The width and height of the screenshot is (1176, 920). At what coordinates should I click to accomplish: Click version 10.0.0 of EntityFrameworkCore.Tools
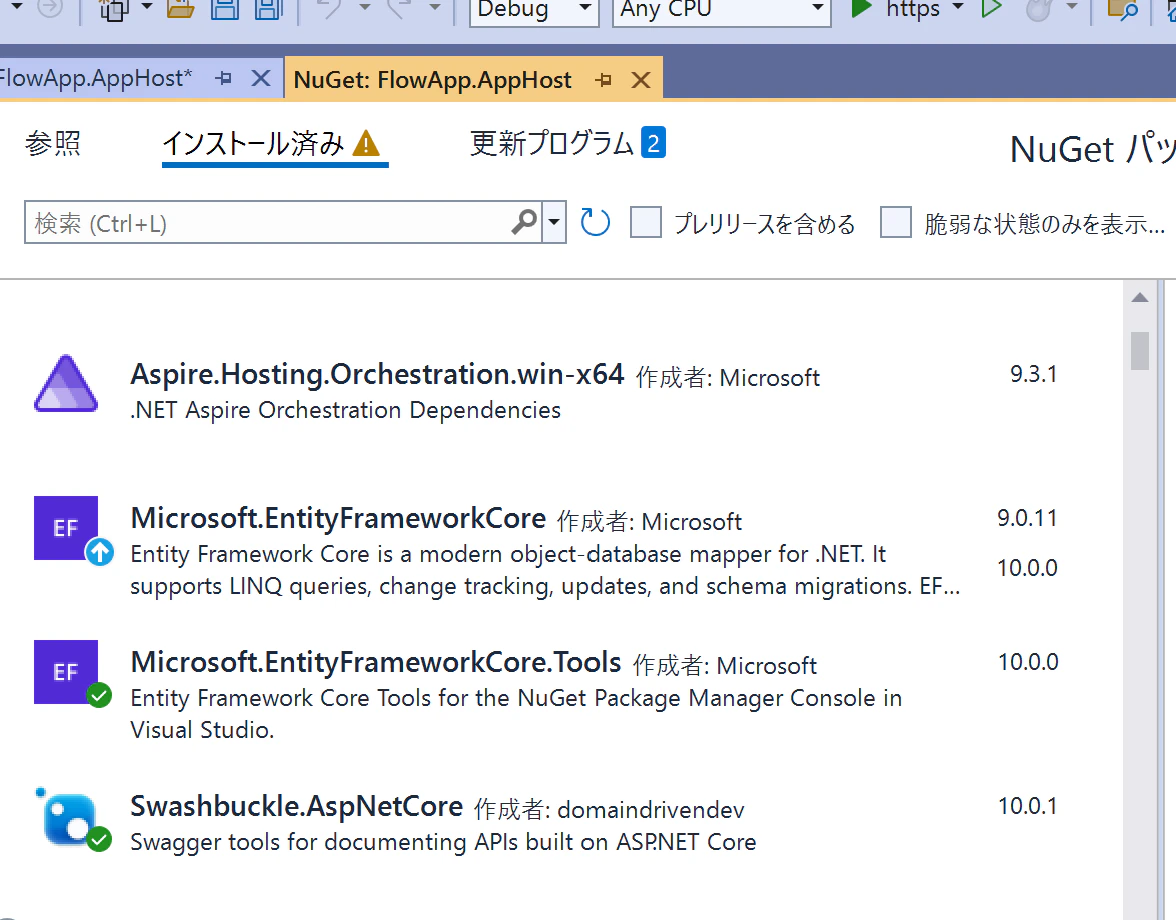pyautogui.click(x=1028, y=662)
